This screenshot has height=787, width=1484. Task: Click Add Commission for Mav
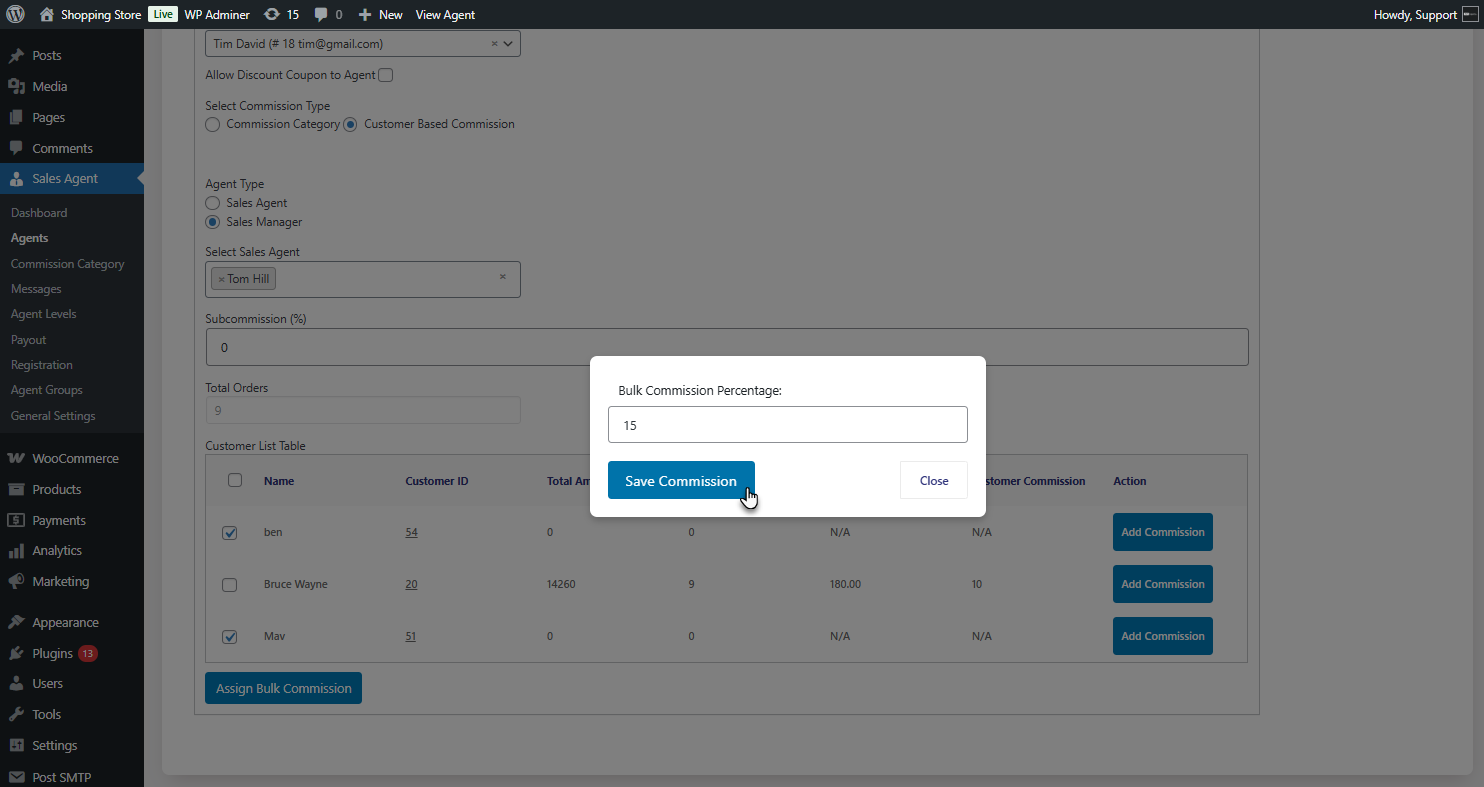point(1163,636)
